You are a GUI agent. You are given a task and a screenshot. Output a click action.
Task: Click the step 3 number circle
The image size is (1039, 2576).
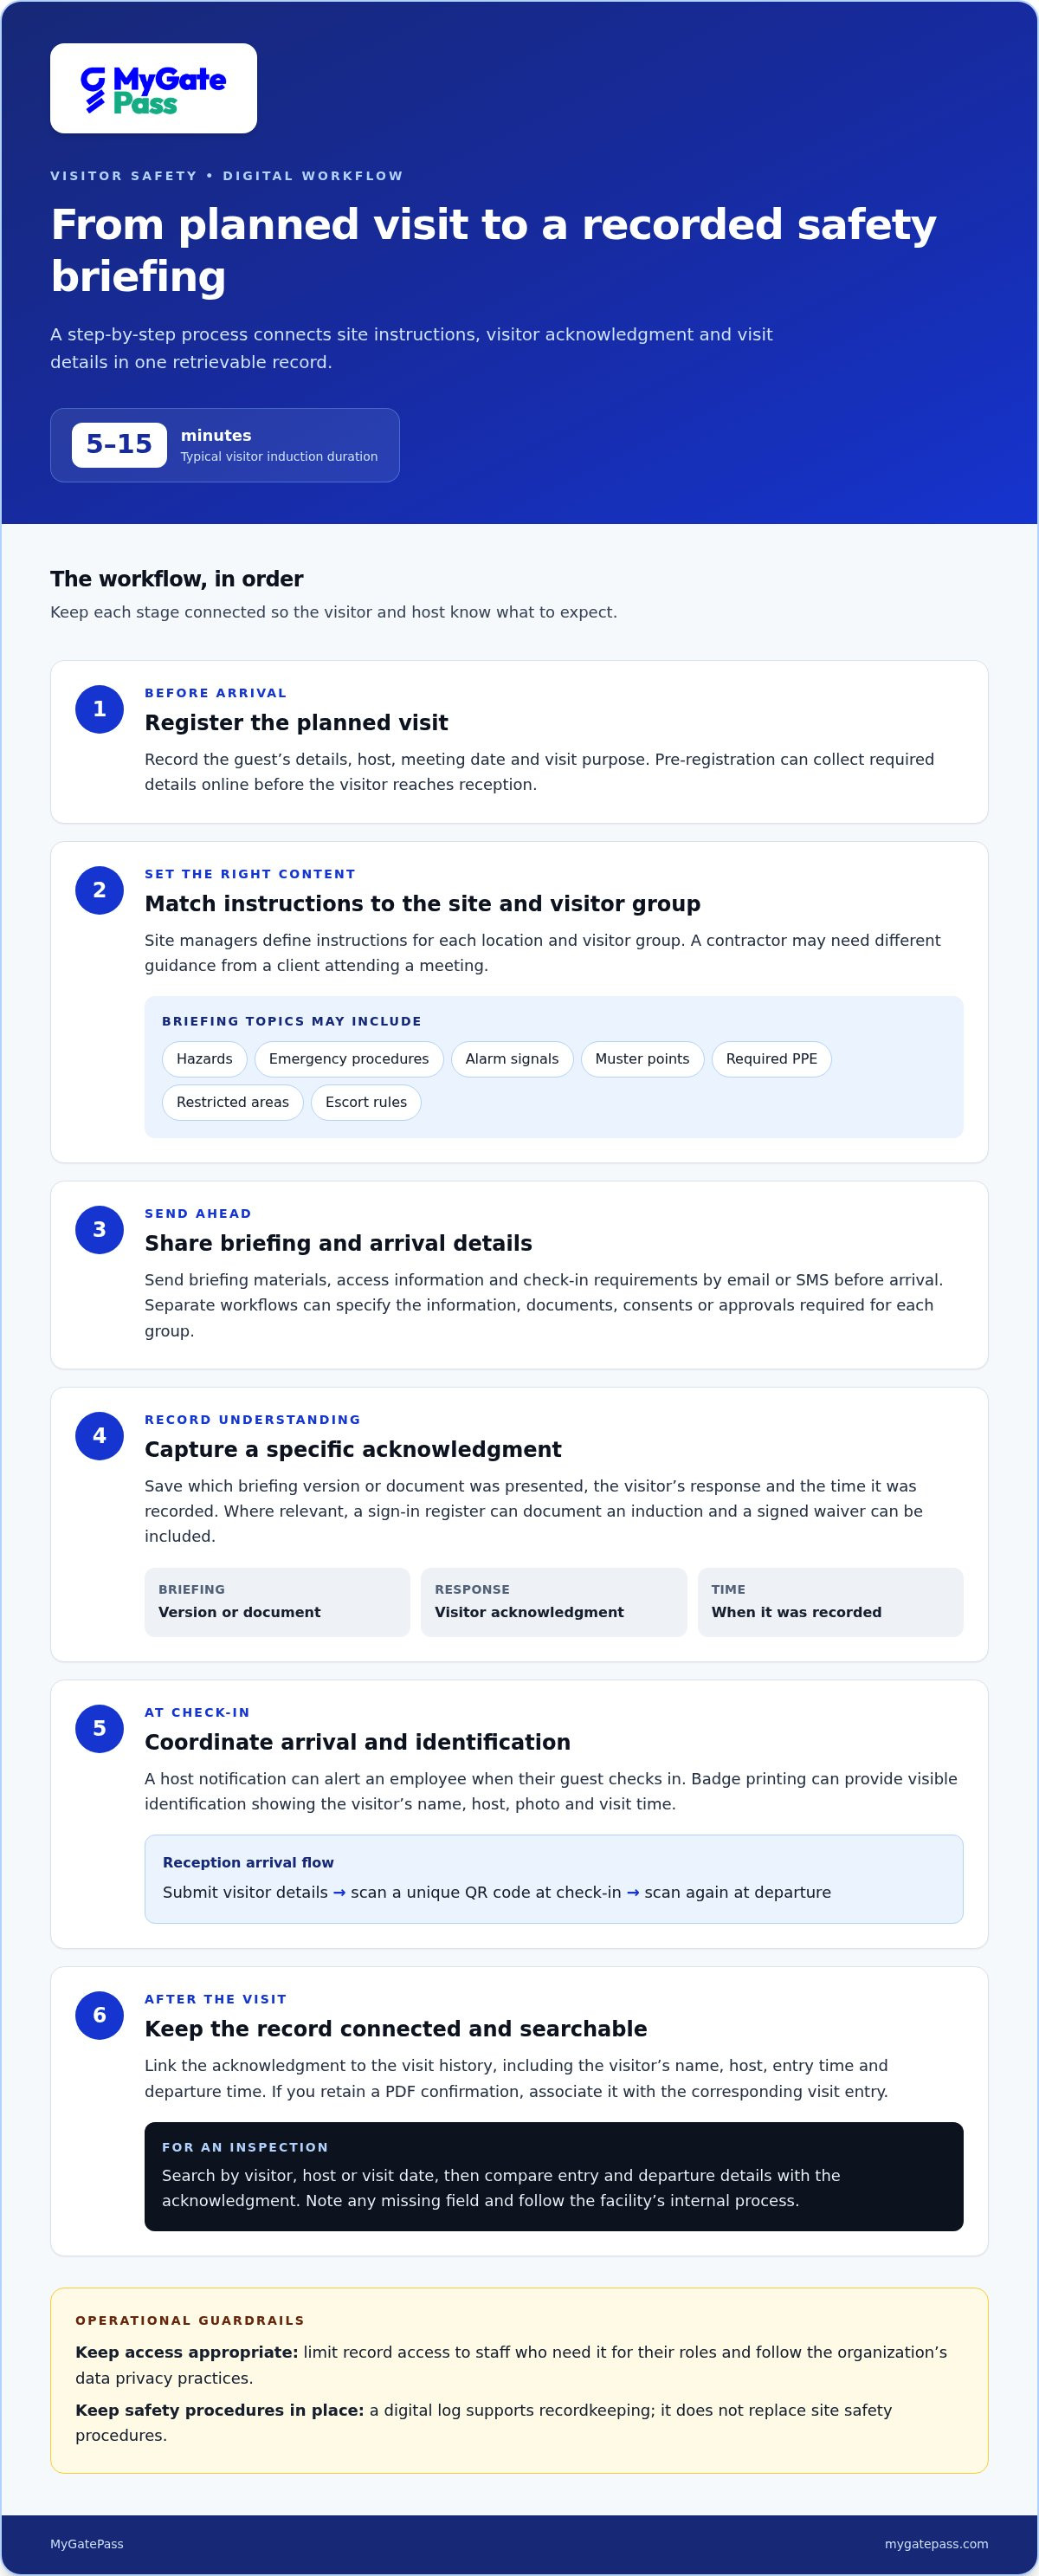(x=99, y=1230)
